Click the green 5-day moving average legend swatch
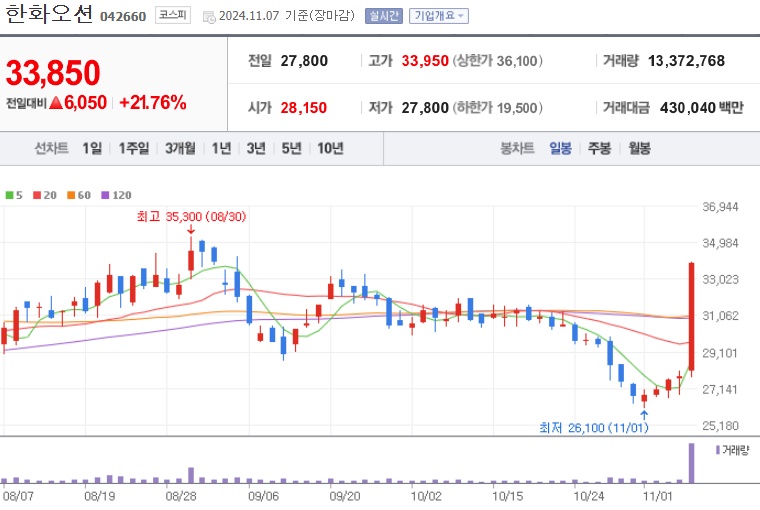 point(9,195)
